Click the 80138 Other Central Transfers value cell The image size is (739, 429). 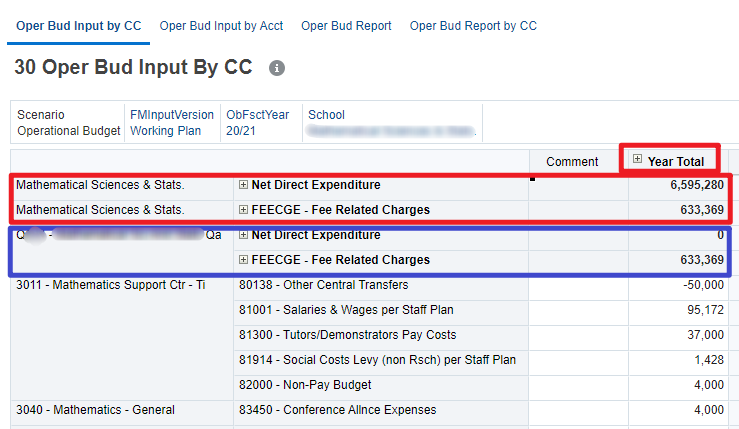point(678,285)
